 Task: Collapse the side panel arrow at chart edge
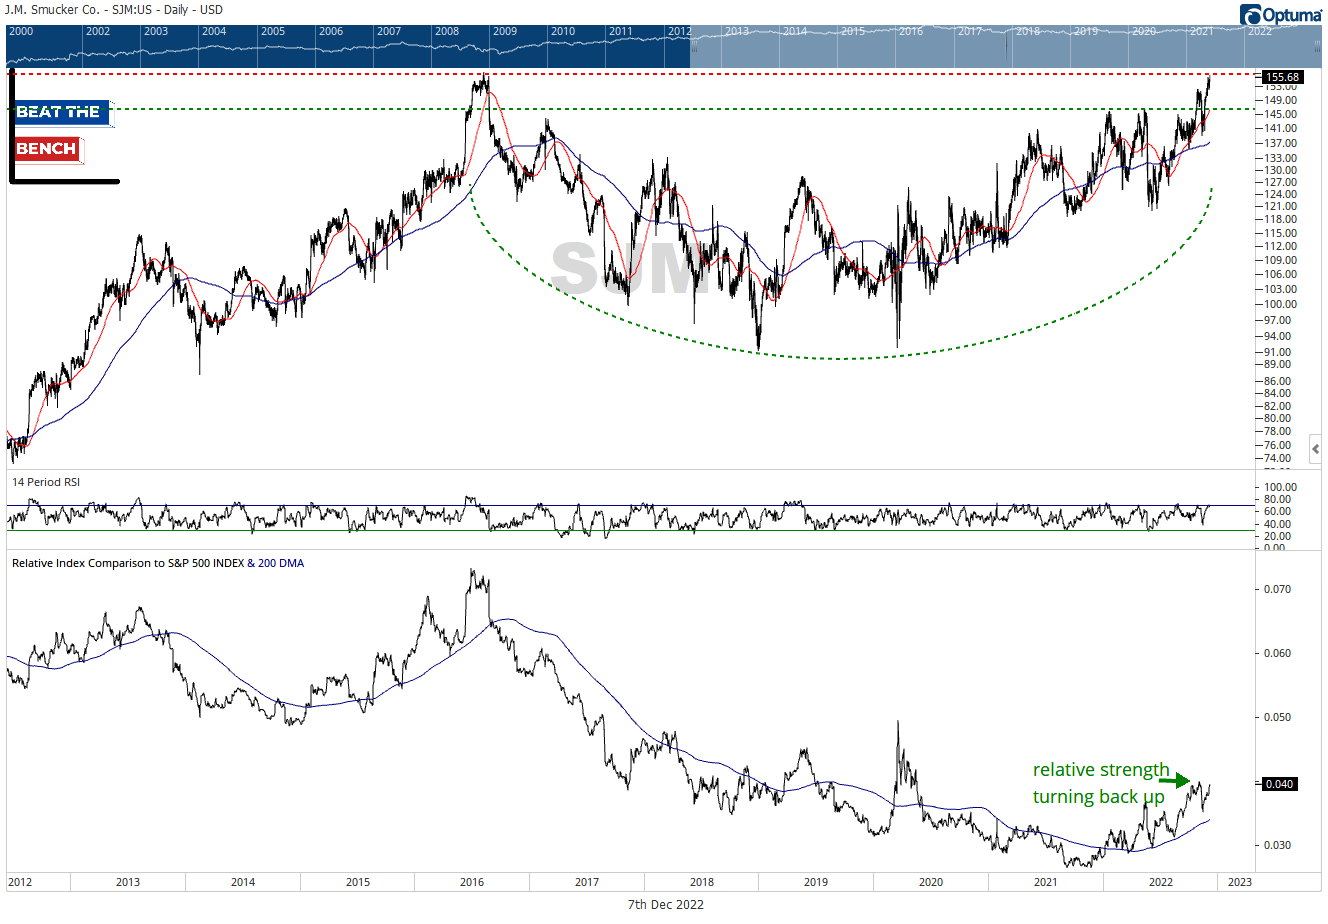tap(1315, 449)
